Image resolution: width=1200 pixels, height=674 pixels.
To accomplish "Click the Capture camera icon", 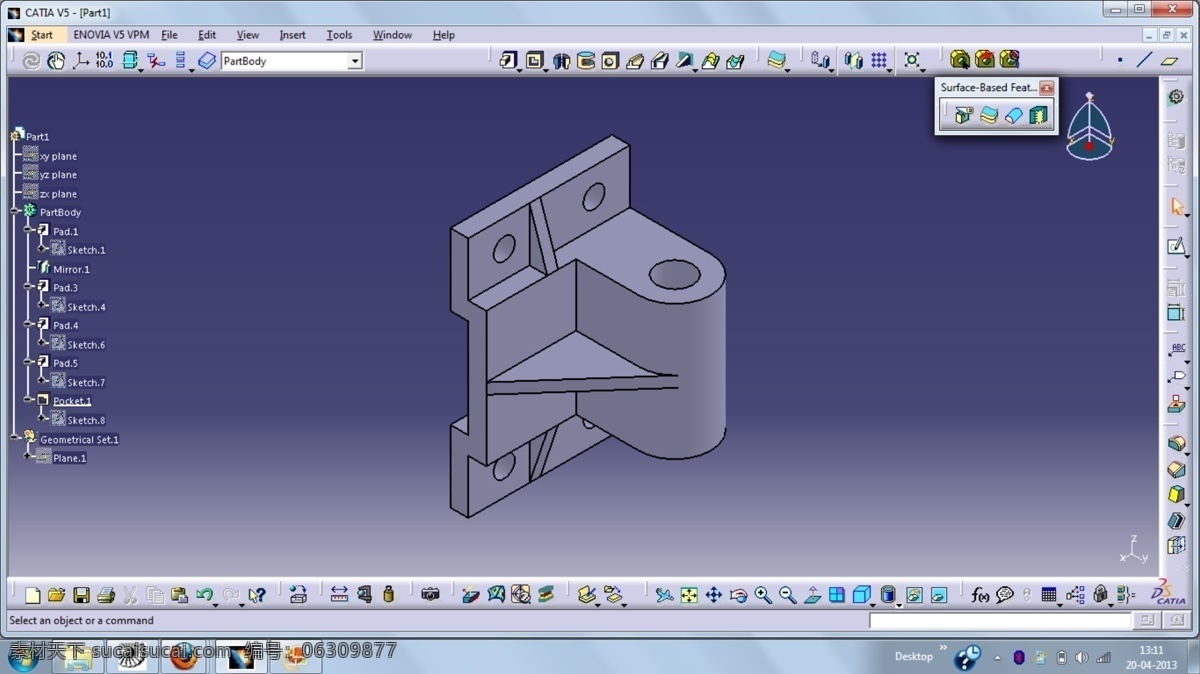I will (430, 594).
